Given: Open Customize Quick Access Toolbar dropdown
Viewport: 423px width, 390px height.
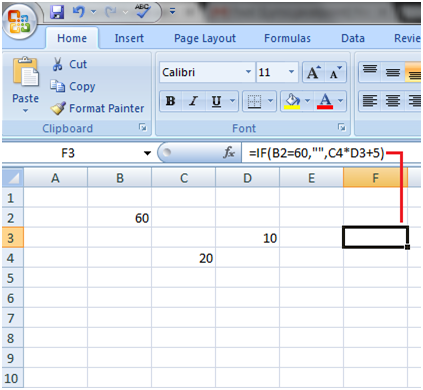Looking at the screenshot, I should coord(172,12).
